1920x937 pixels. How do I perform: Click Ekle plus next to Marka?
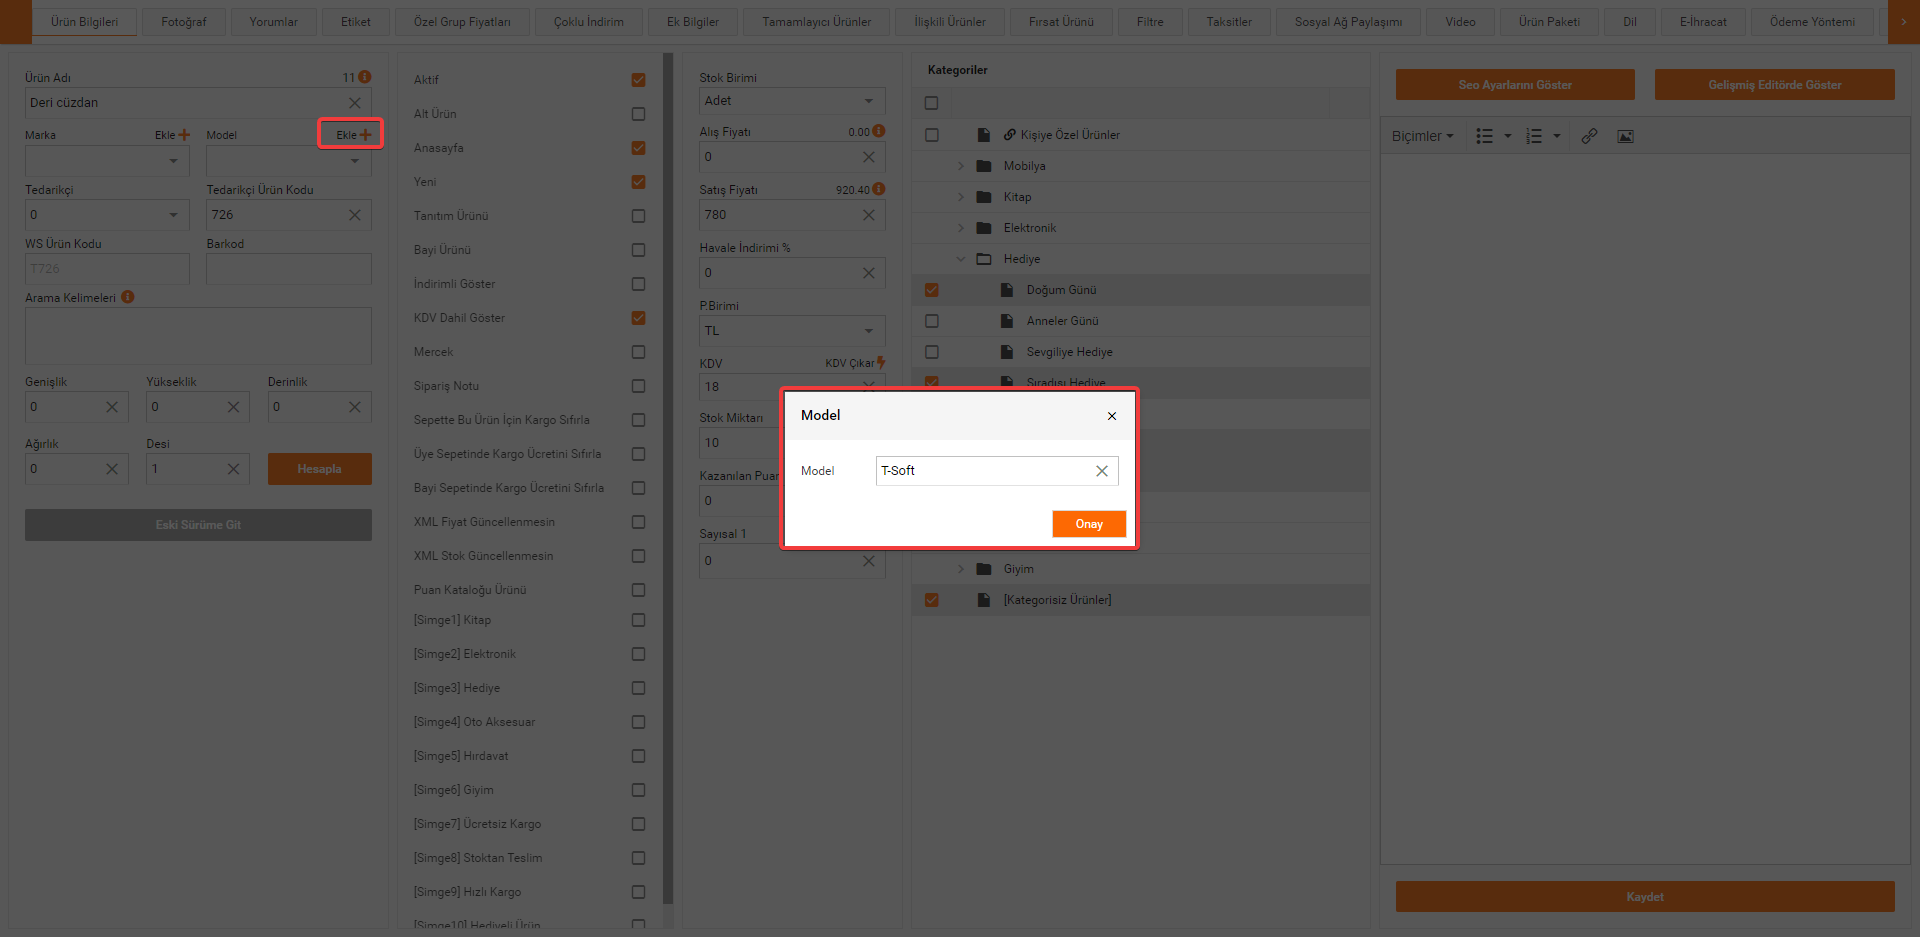point(172,135)
